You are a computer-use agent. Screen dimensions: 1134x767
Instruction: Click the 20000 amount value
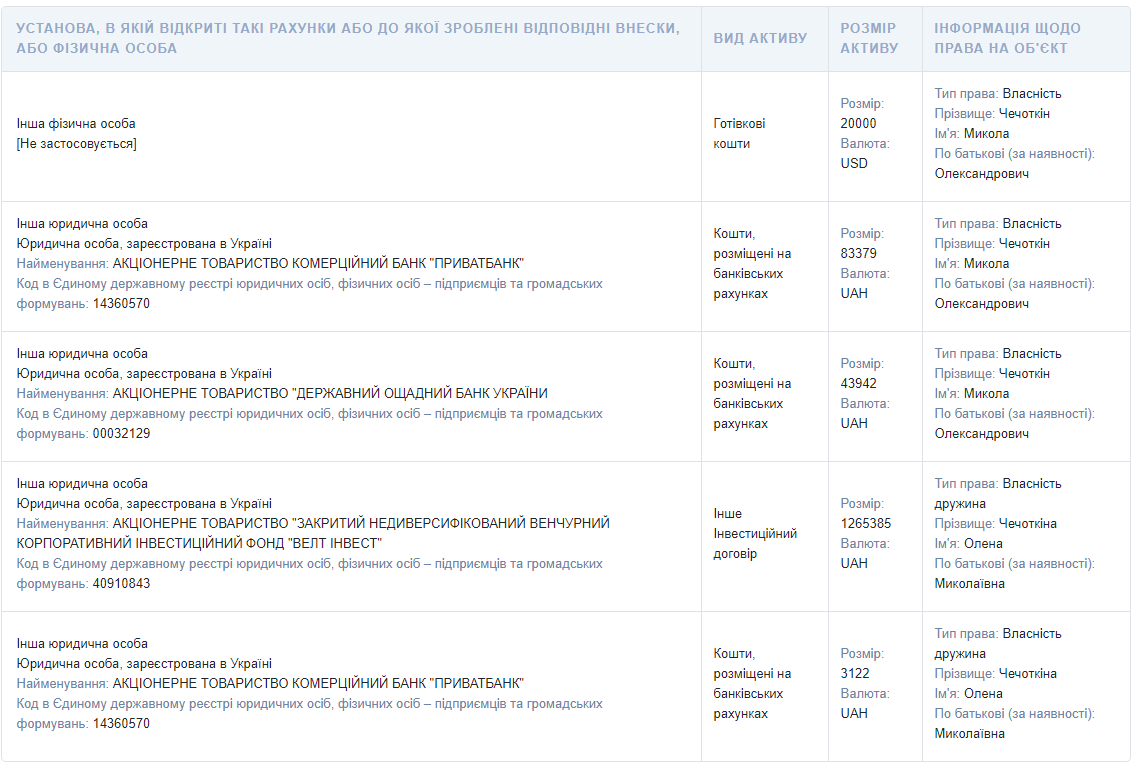[858, 124]
